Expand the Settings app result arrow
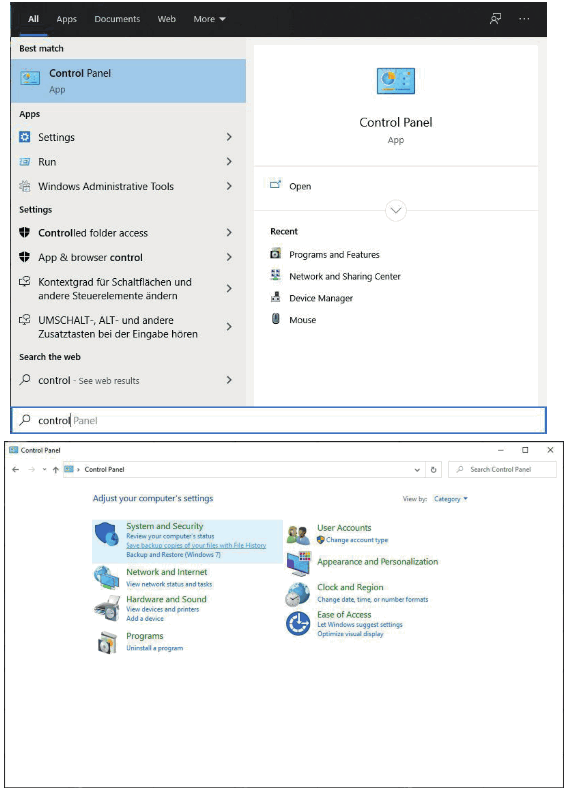 (x=229, y=137)
